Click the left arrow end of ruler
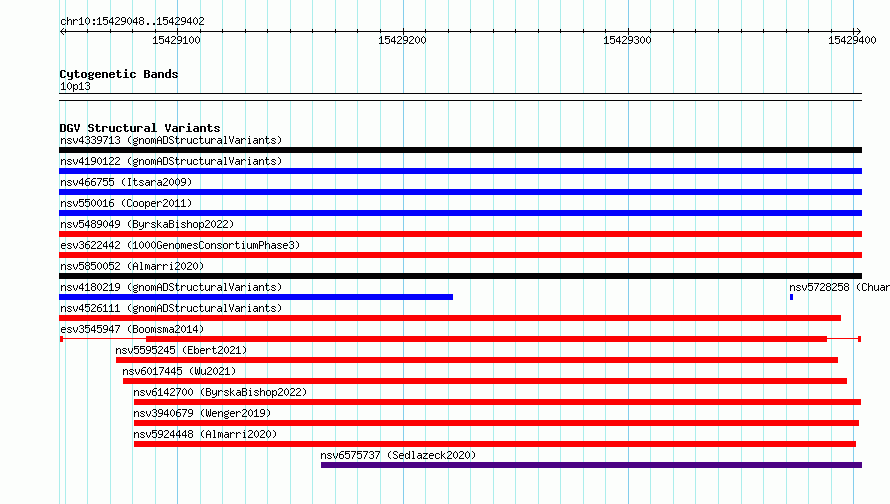The image size is (890, 504). [63, 31]
